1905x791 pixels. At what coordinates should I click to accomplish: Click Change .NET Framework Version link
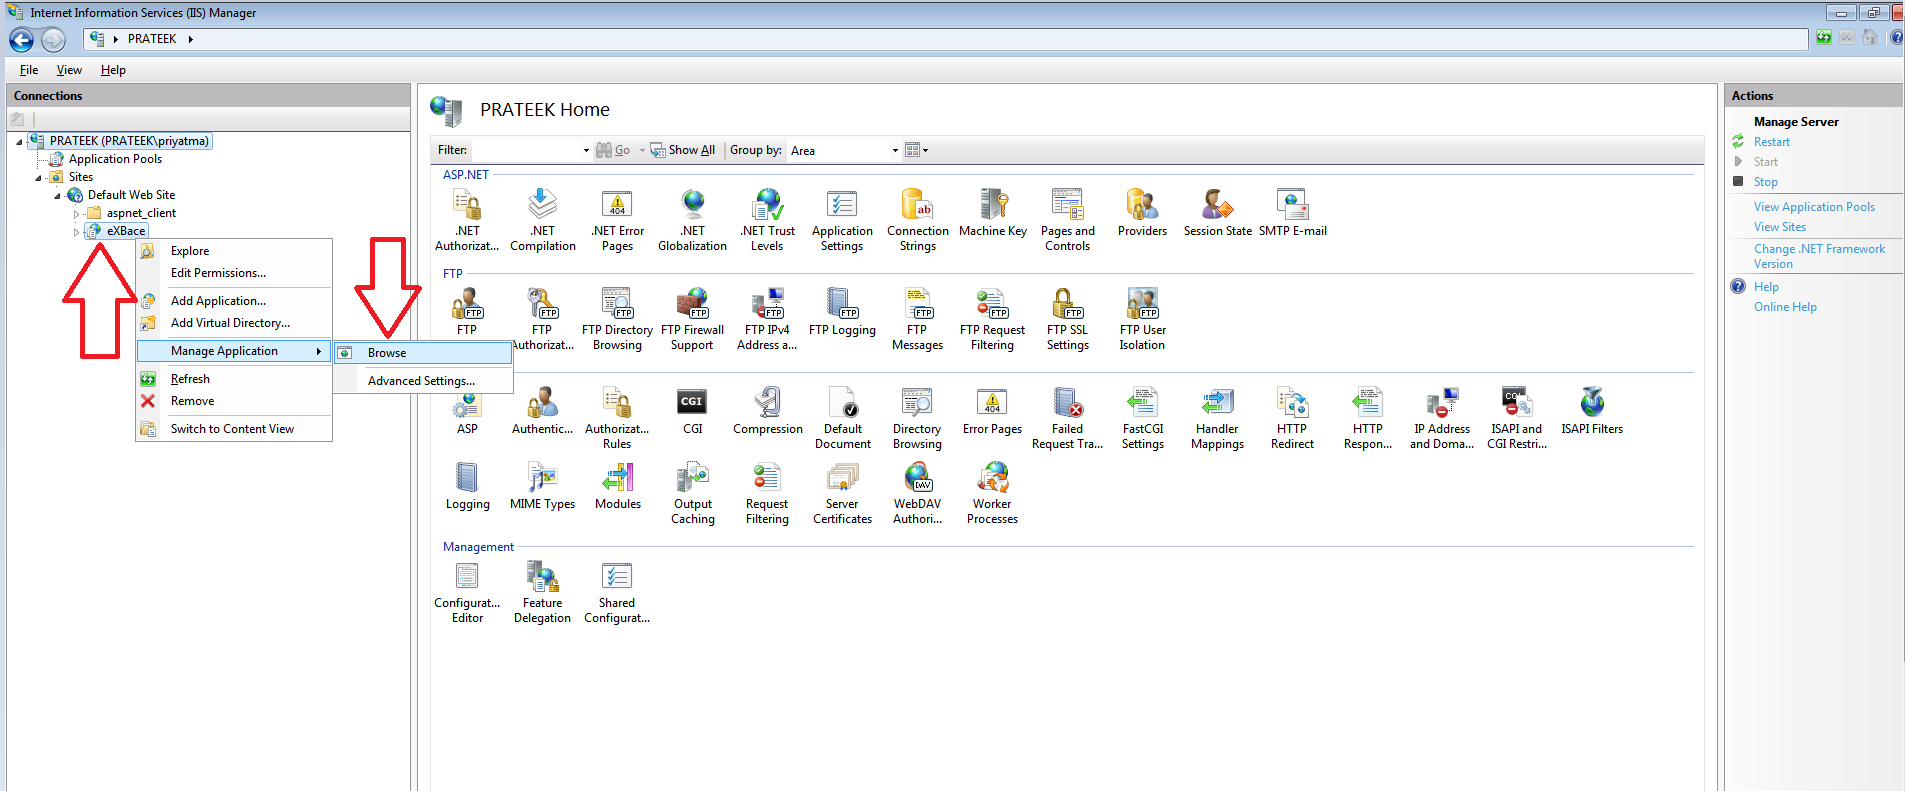[x=1819, y=256]
